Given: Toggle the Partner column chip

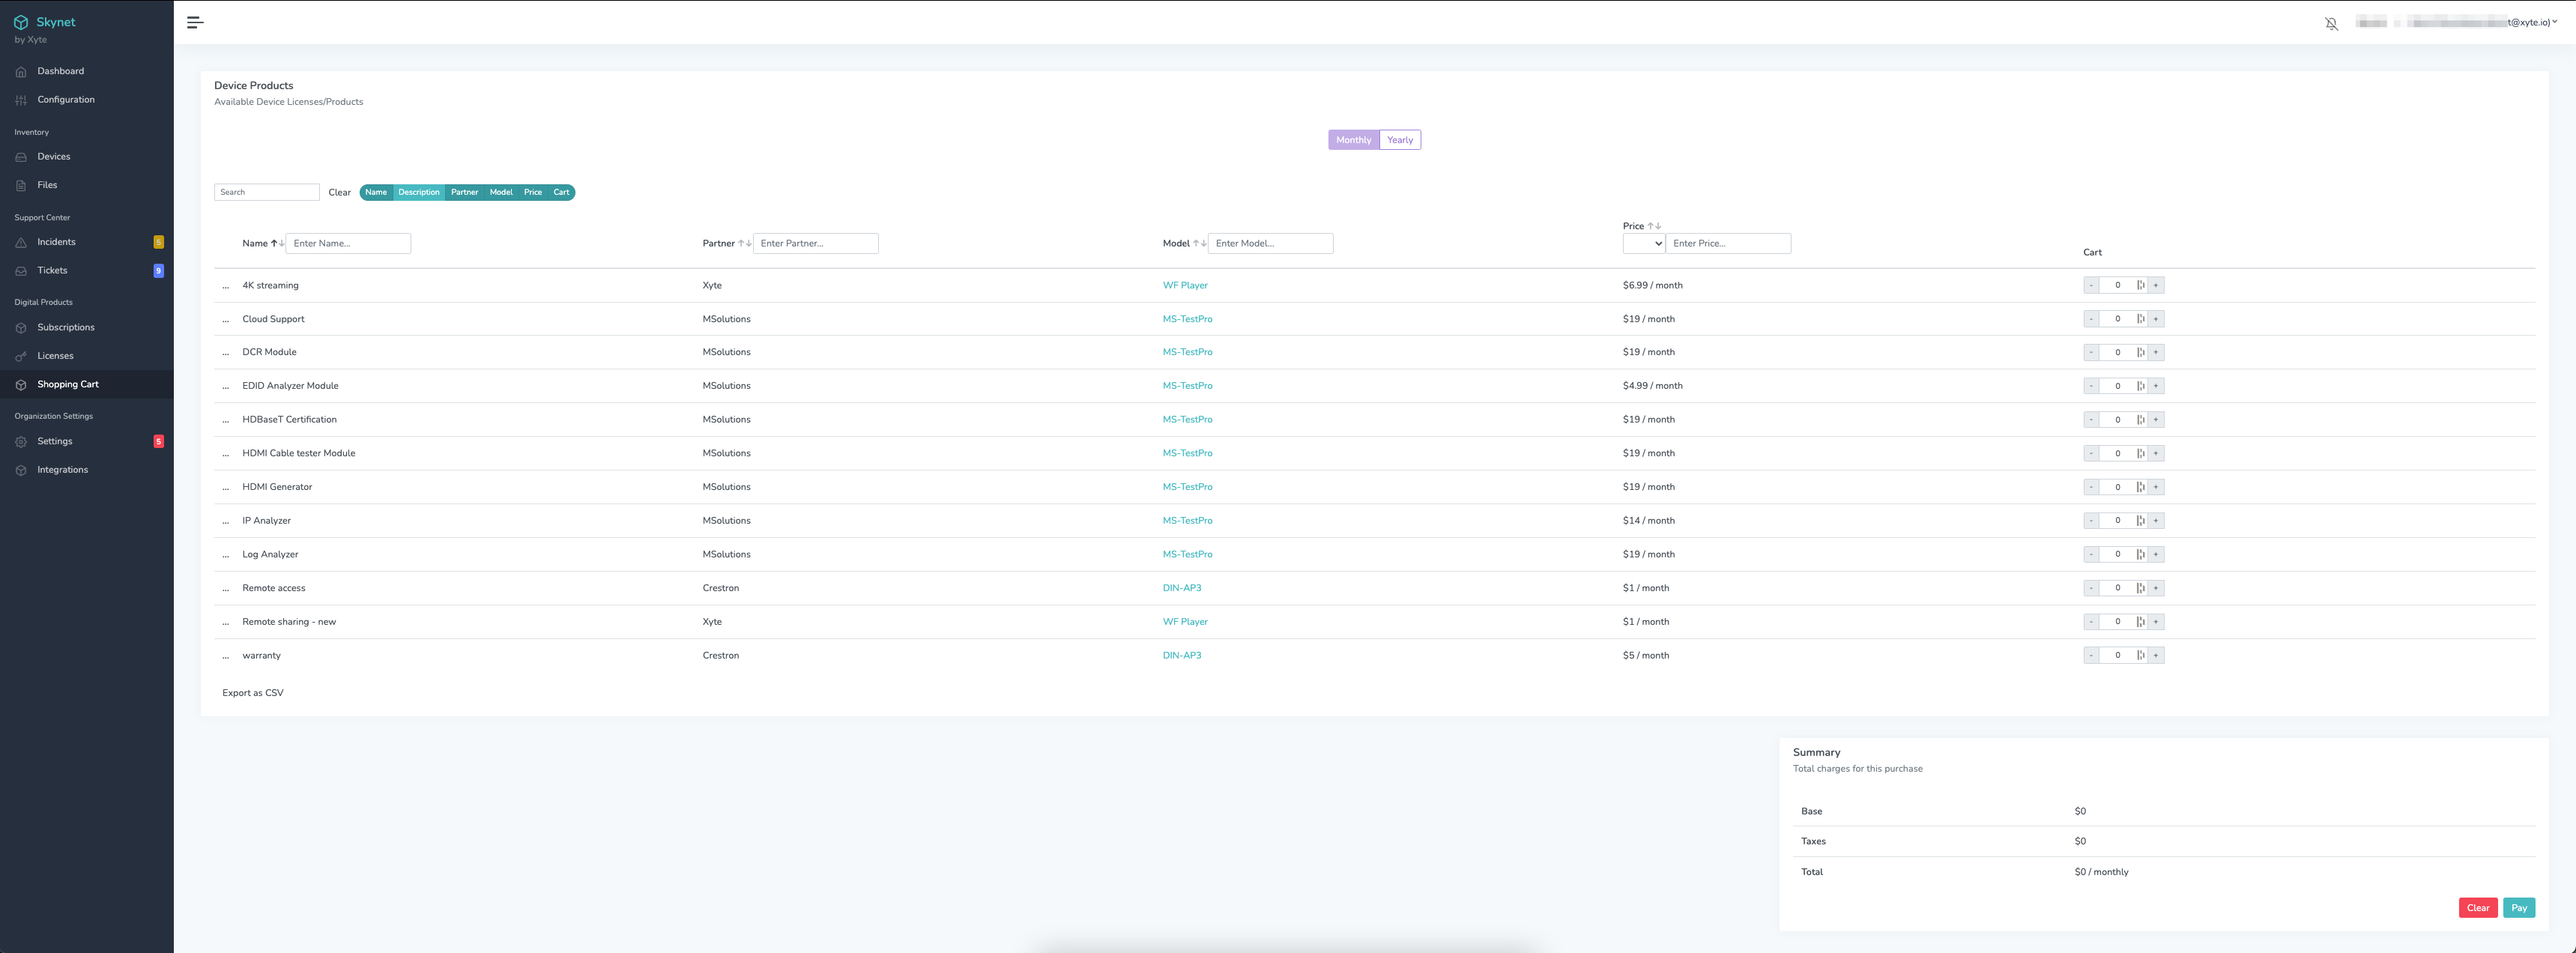Looking at the screenshot, I should coord(464,192).
